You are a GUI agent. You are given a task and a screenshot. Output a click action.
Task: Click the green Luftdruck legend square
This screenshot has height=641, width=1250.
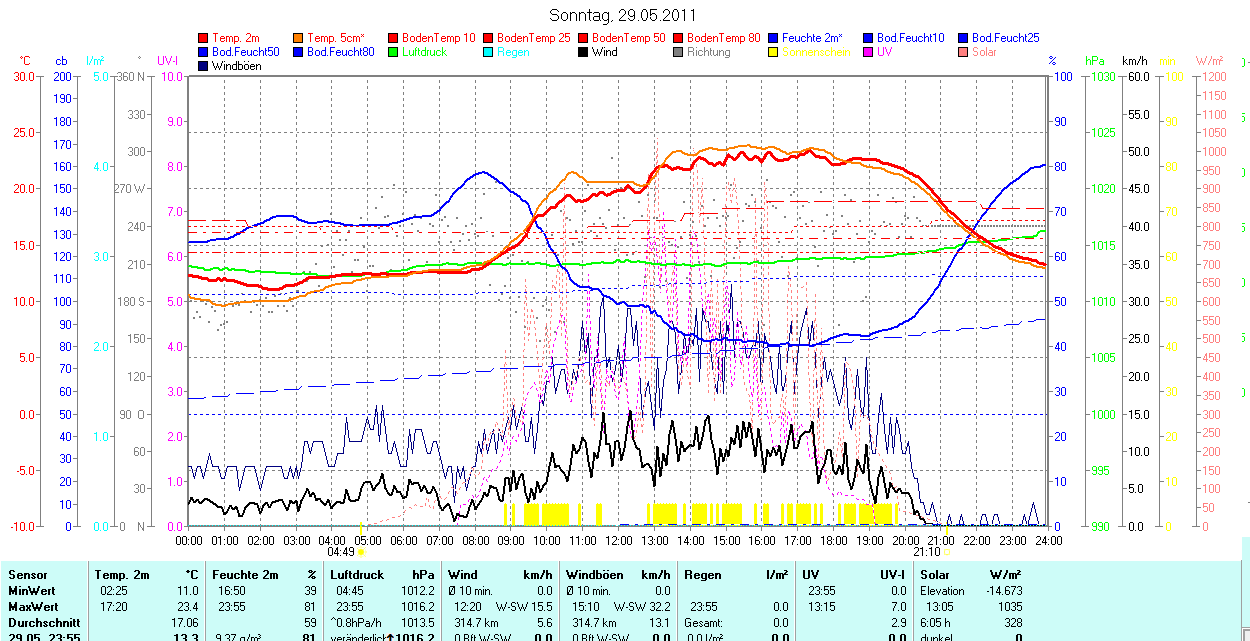pyautogui.click(x=394, y=52)
